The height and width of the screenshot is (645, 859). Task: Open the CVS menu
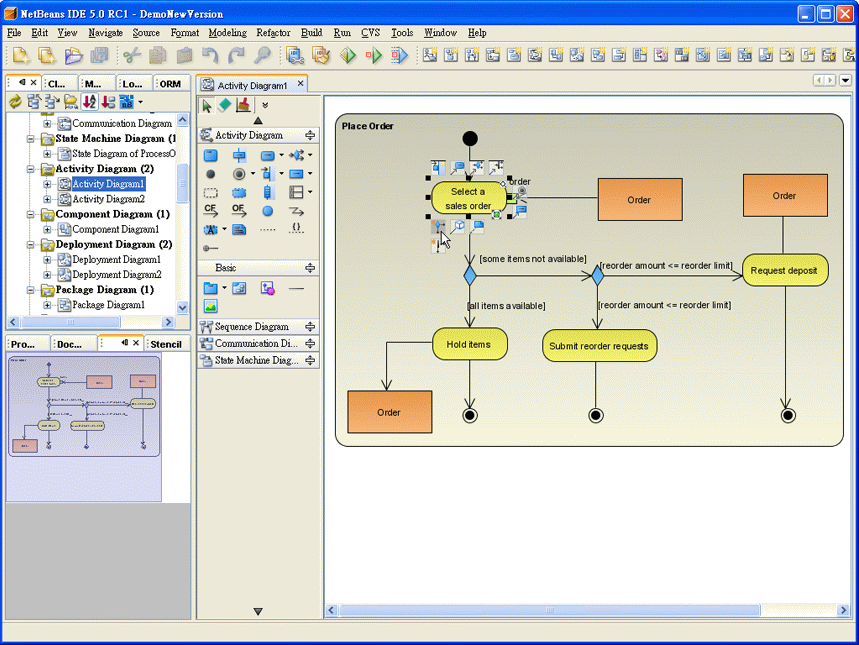point(370,33)
